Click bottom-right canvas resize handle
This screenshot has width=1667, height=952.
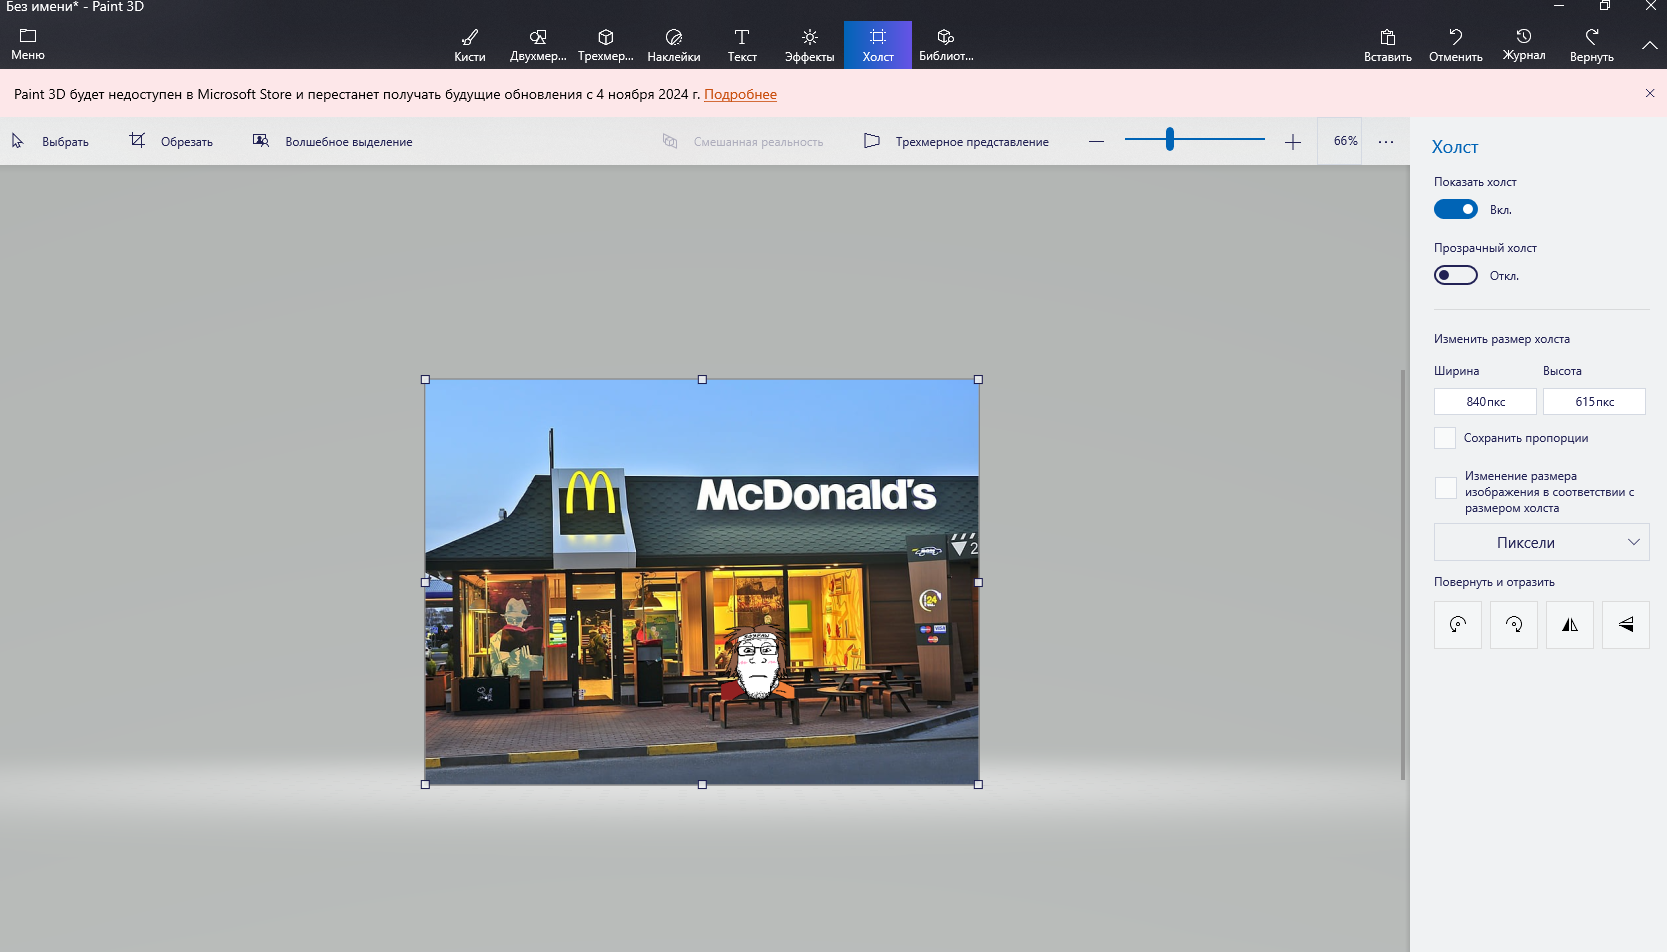(x=978, y=784)
